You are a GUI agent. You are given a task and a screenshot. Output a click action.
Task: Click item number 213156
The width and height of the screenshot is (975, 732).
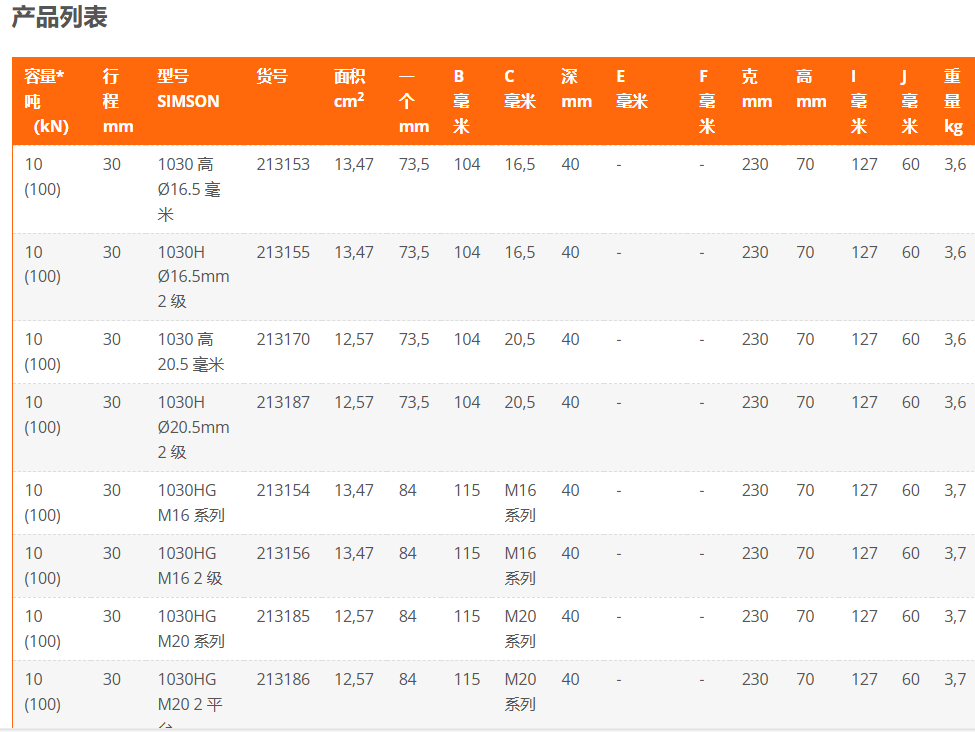[x=283, y=553]
